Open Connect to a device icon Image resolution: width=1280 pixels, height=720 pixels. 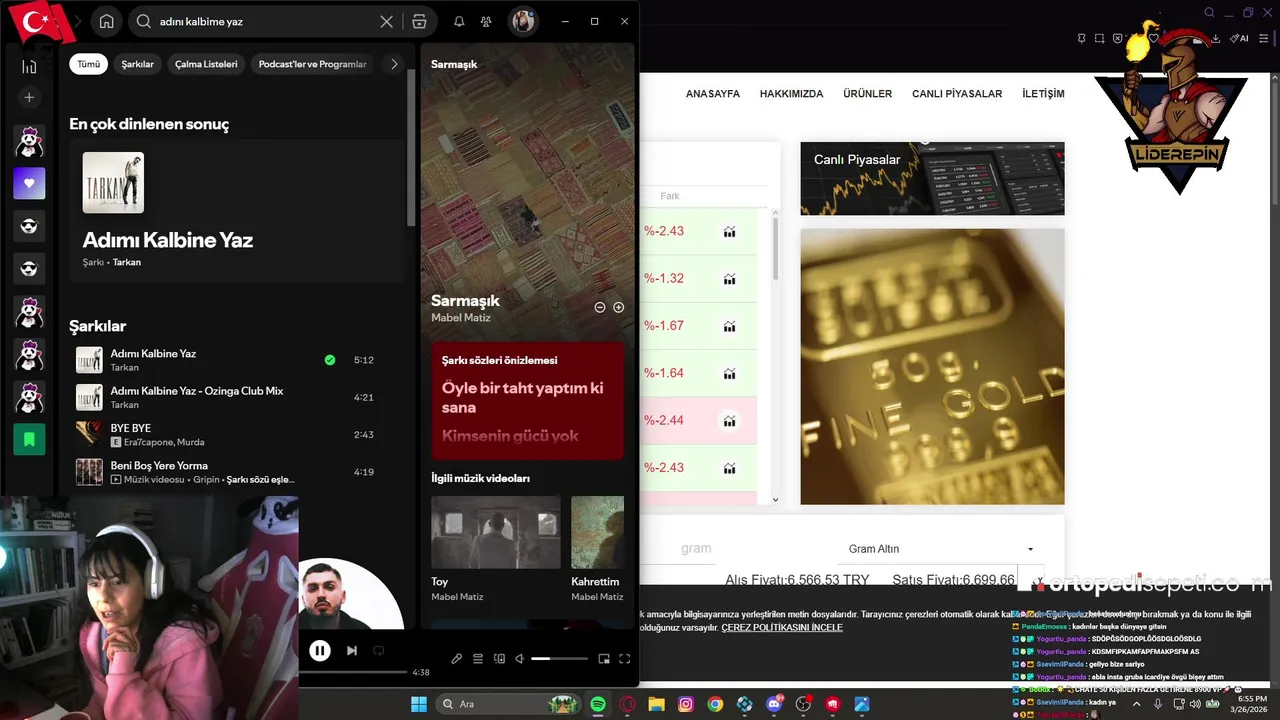click(499, 659)
